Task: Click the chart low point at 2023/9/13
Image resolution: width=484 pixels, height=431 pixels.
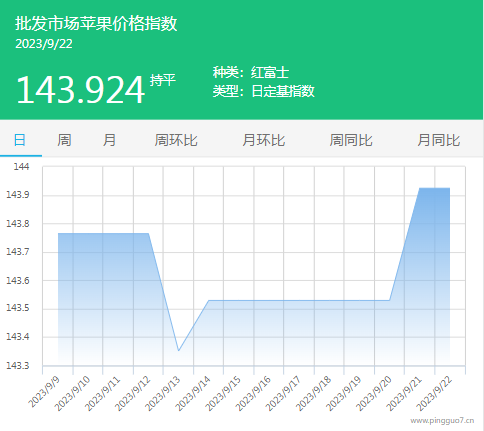Action: [x=179, y=350]
